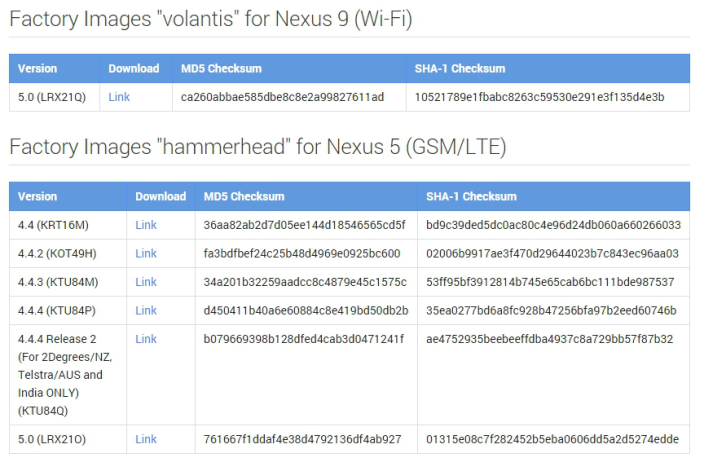The width and height of the screenshot is (704, 462).
Task: Click the SHA-1 checksum for KRT16M row
Action: point(554,225)
